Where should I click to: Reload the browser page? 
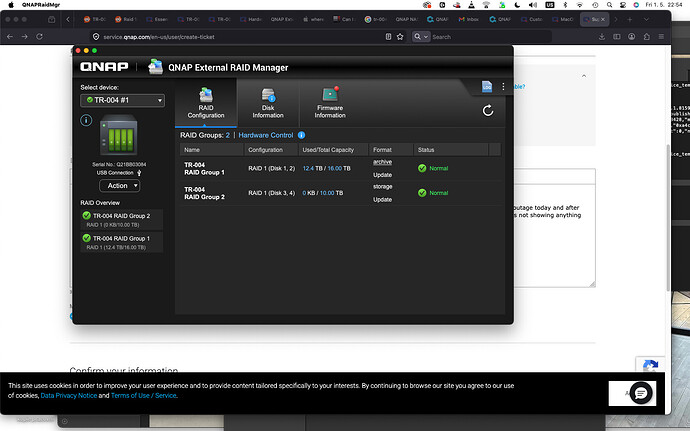(40, 37)
